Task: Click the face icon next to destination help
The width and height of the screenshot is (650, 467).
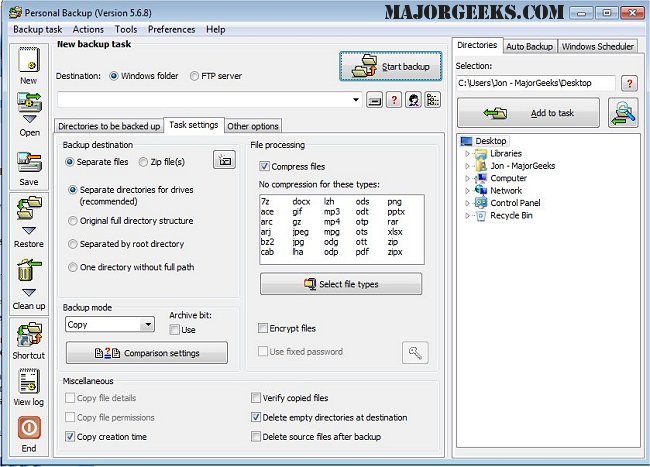Action: tap(413, 100)
